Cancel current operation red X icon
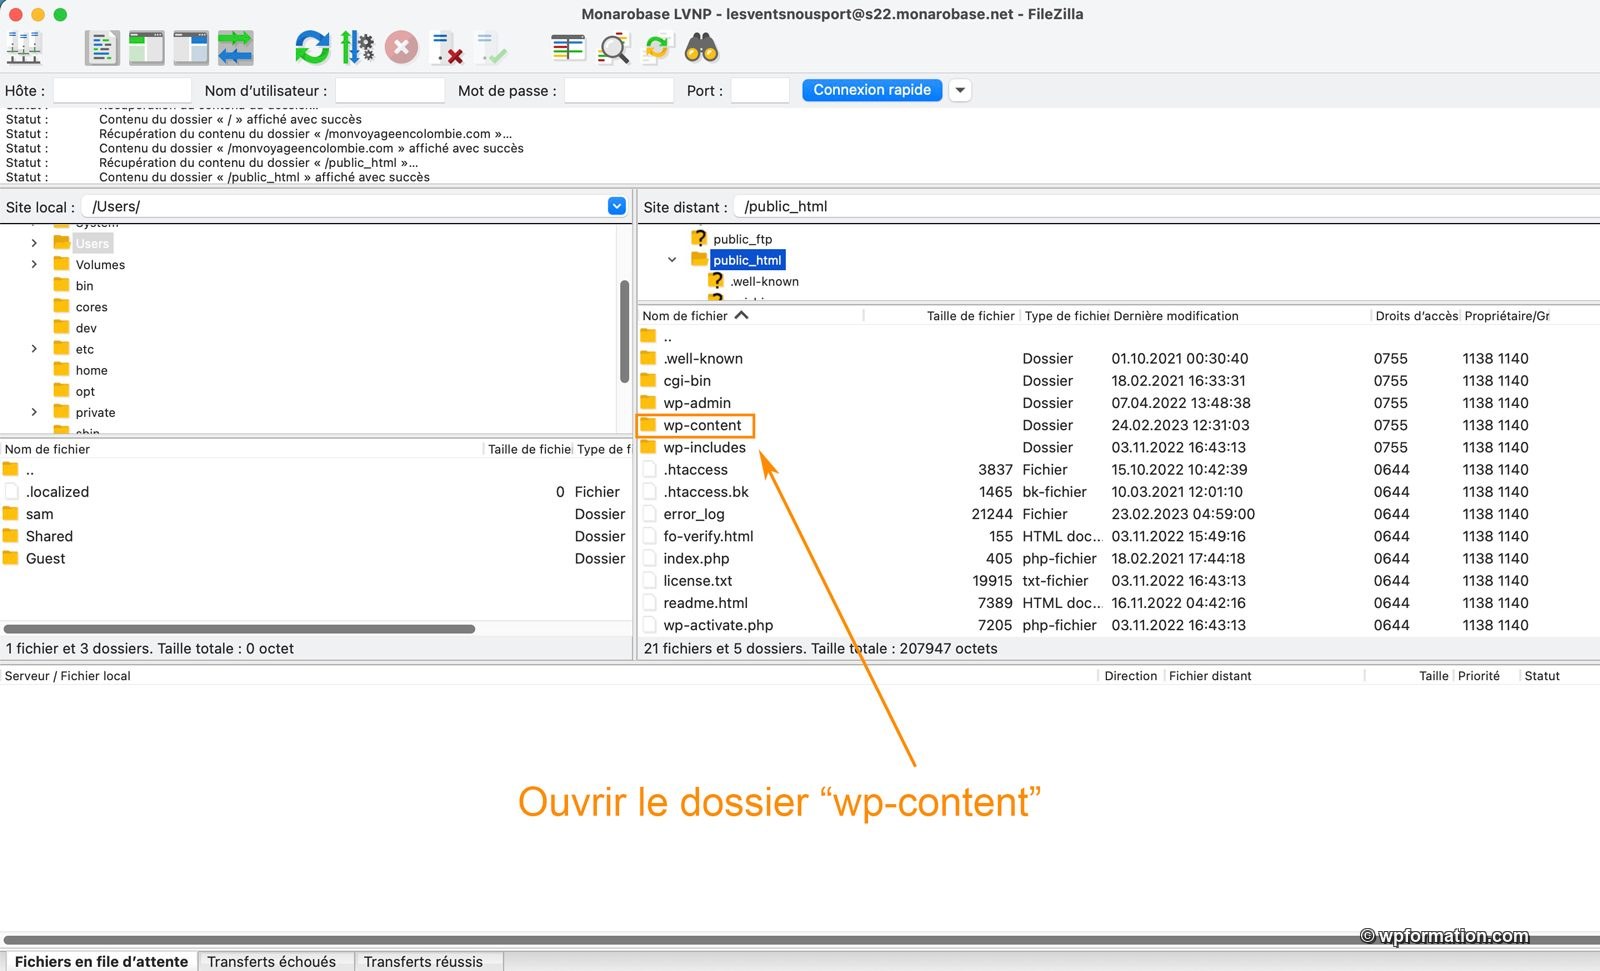The width and height of the screenshot is (1600, 971). tap(401, 48)
